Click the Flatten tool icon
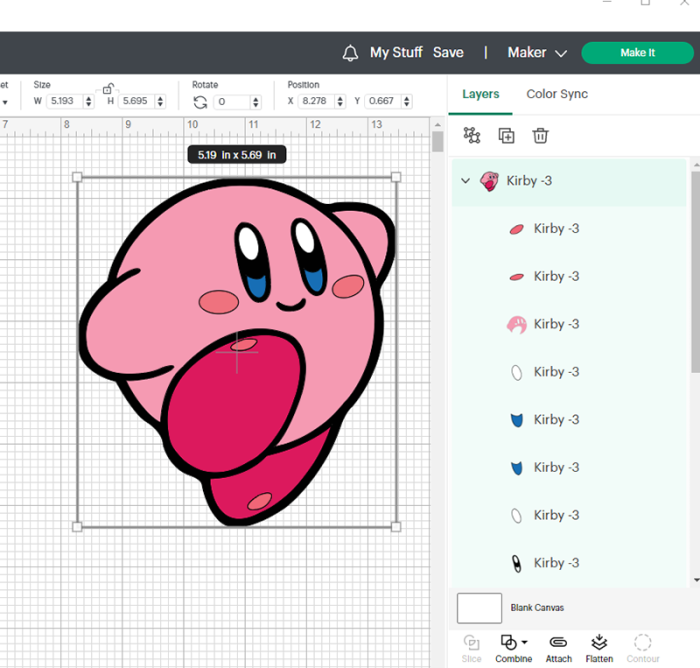This screenshot has height=668, width=700. [x=599, y=642]
